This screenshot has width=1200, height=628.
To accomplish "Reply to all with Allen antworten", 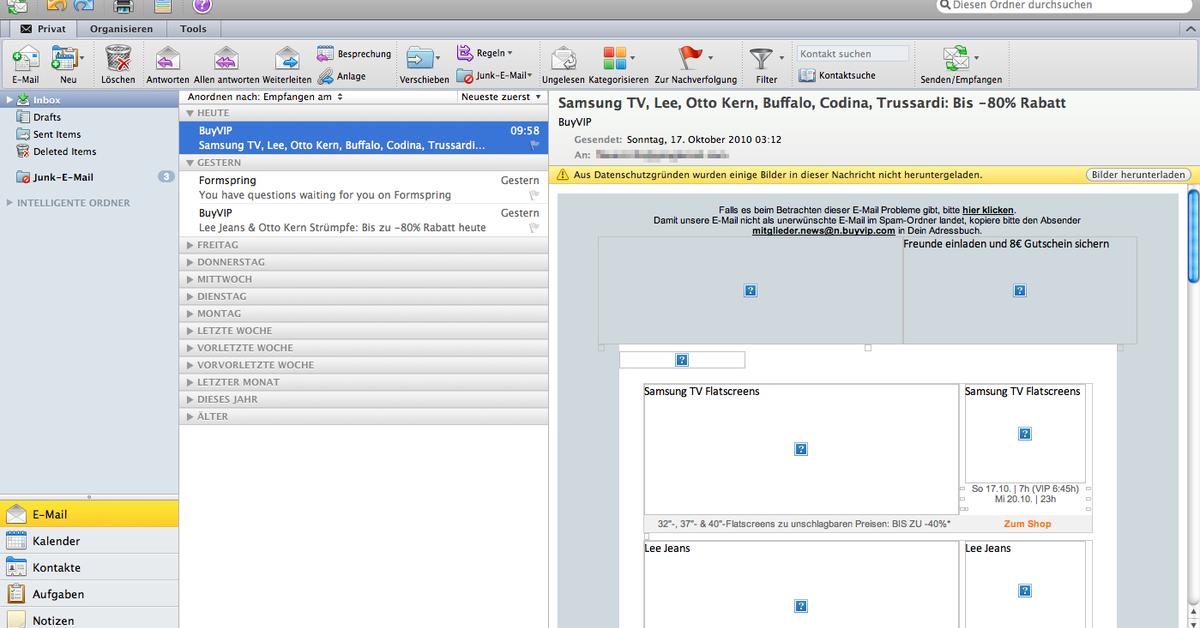I will [227, 59].
